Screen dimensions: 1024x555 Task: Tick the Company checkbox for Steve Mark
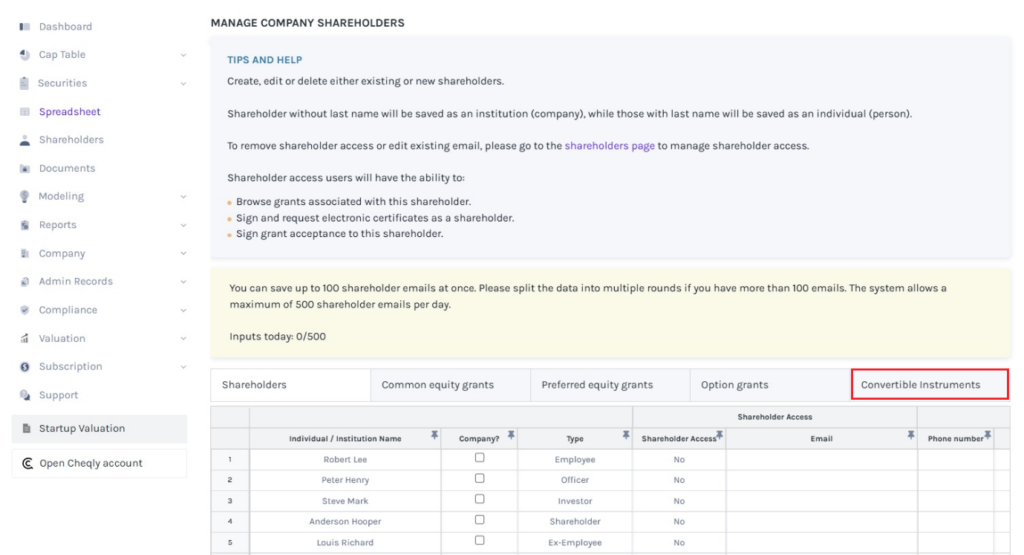tap(479, 500)
